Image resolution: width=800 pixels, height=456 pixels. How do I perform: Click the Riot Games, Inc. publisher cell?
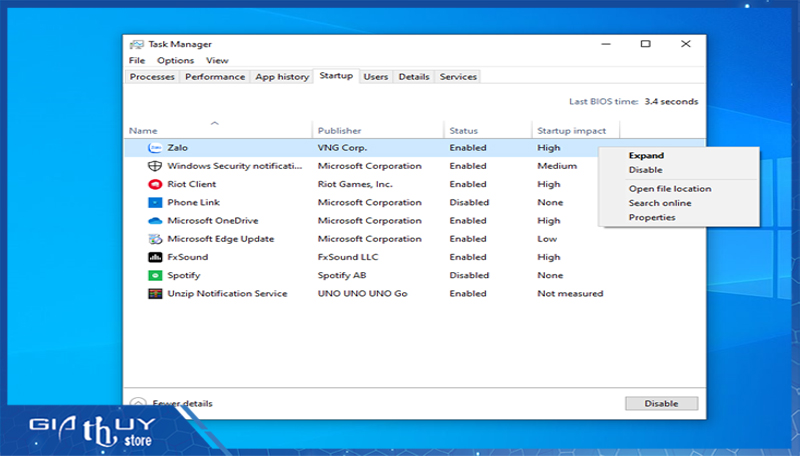(x=355, y=184)
